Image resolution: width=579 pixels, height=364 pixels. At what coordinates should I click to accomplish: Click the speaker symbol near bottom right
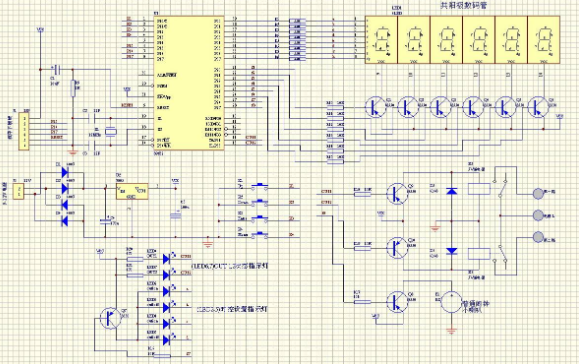(451, 302)
